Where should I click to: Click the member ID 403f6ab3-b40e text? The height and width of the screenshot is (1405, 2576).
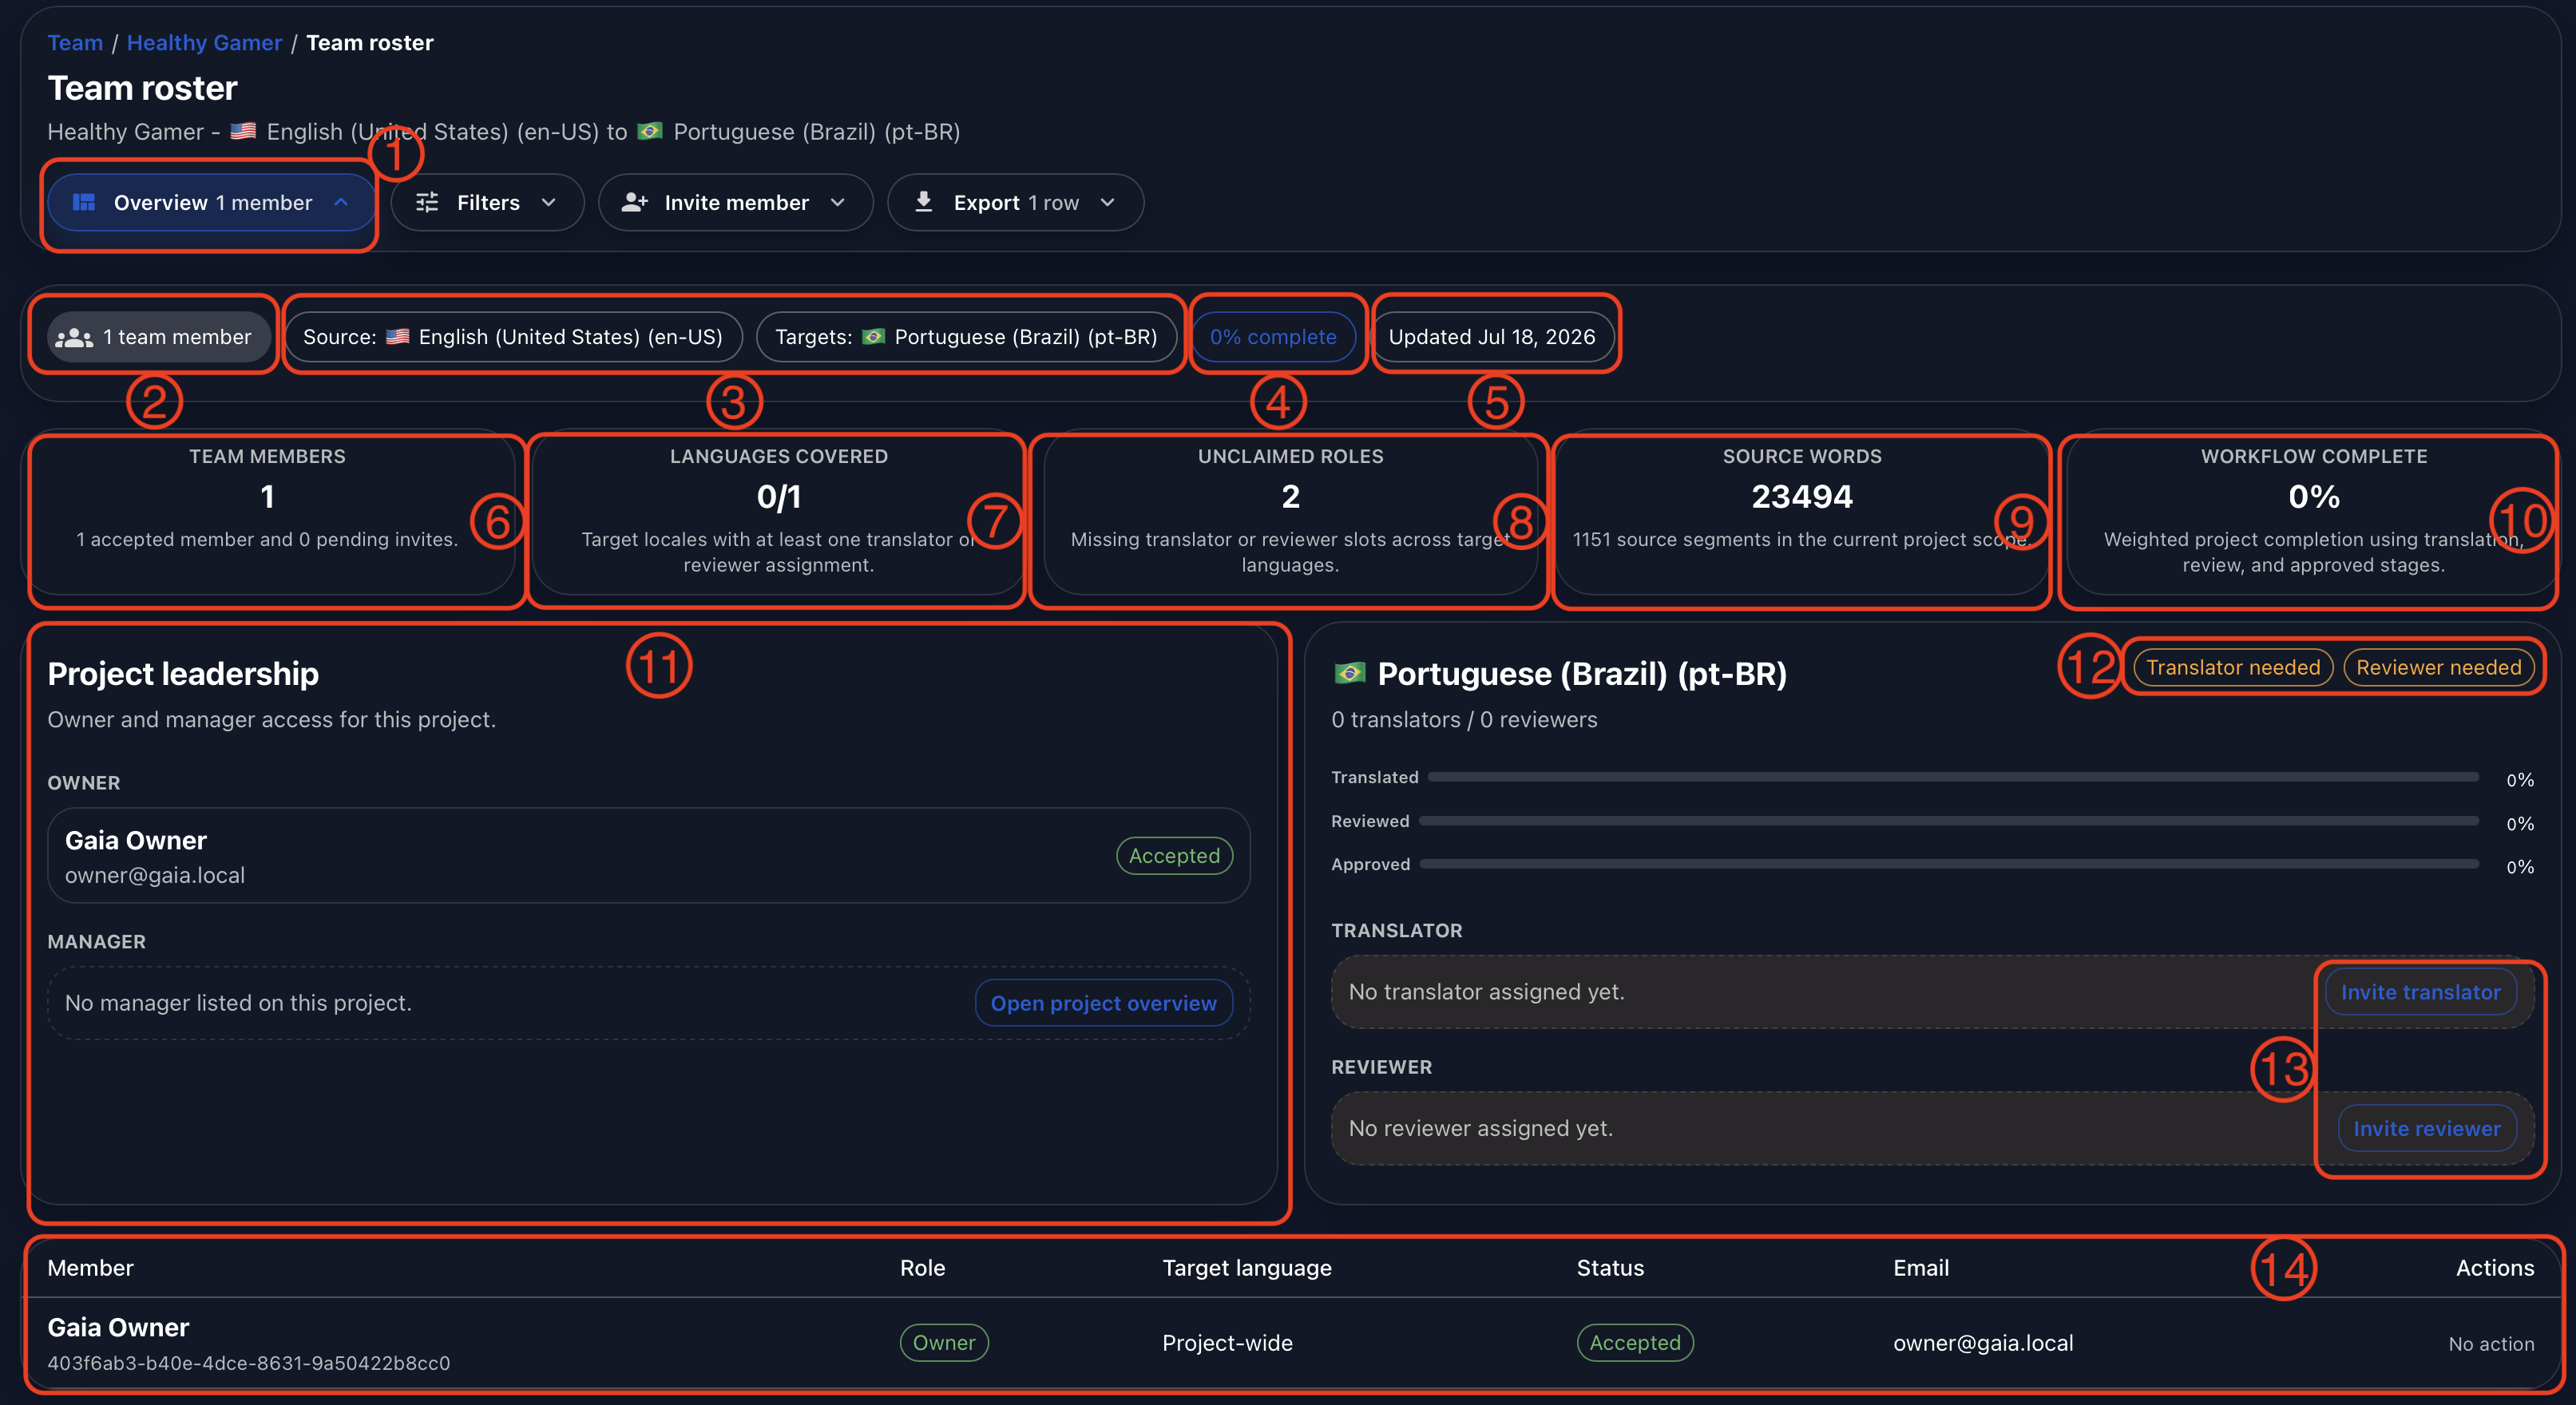point(249,1363)
